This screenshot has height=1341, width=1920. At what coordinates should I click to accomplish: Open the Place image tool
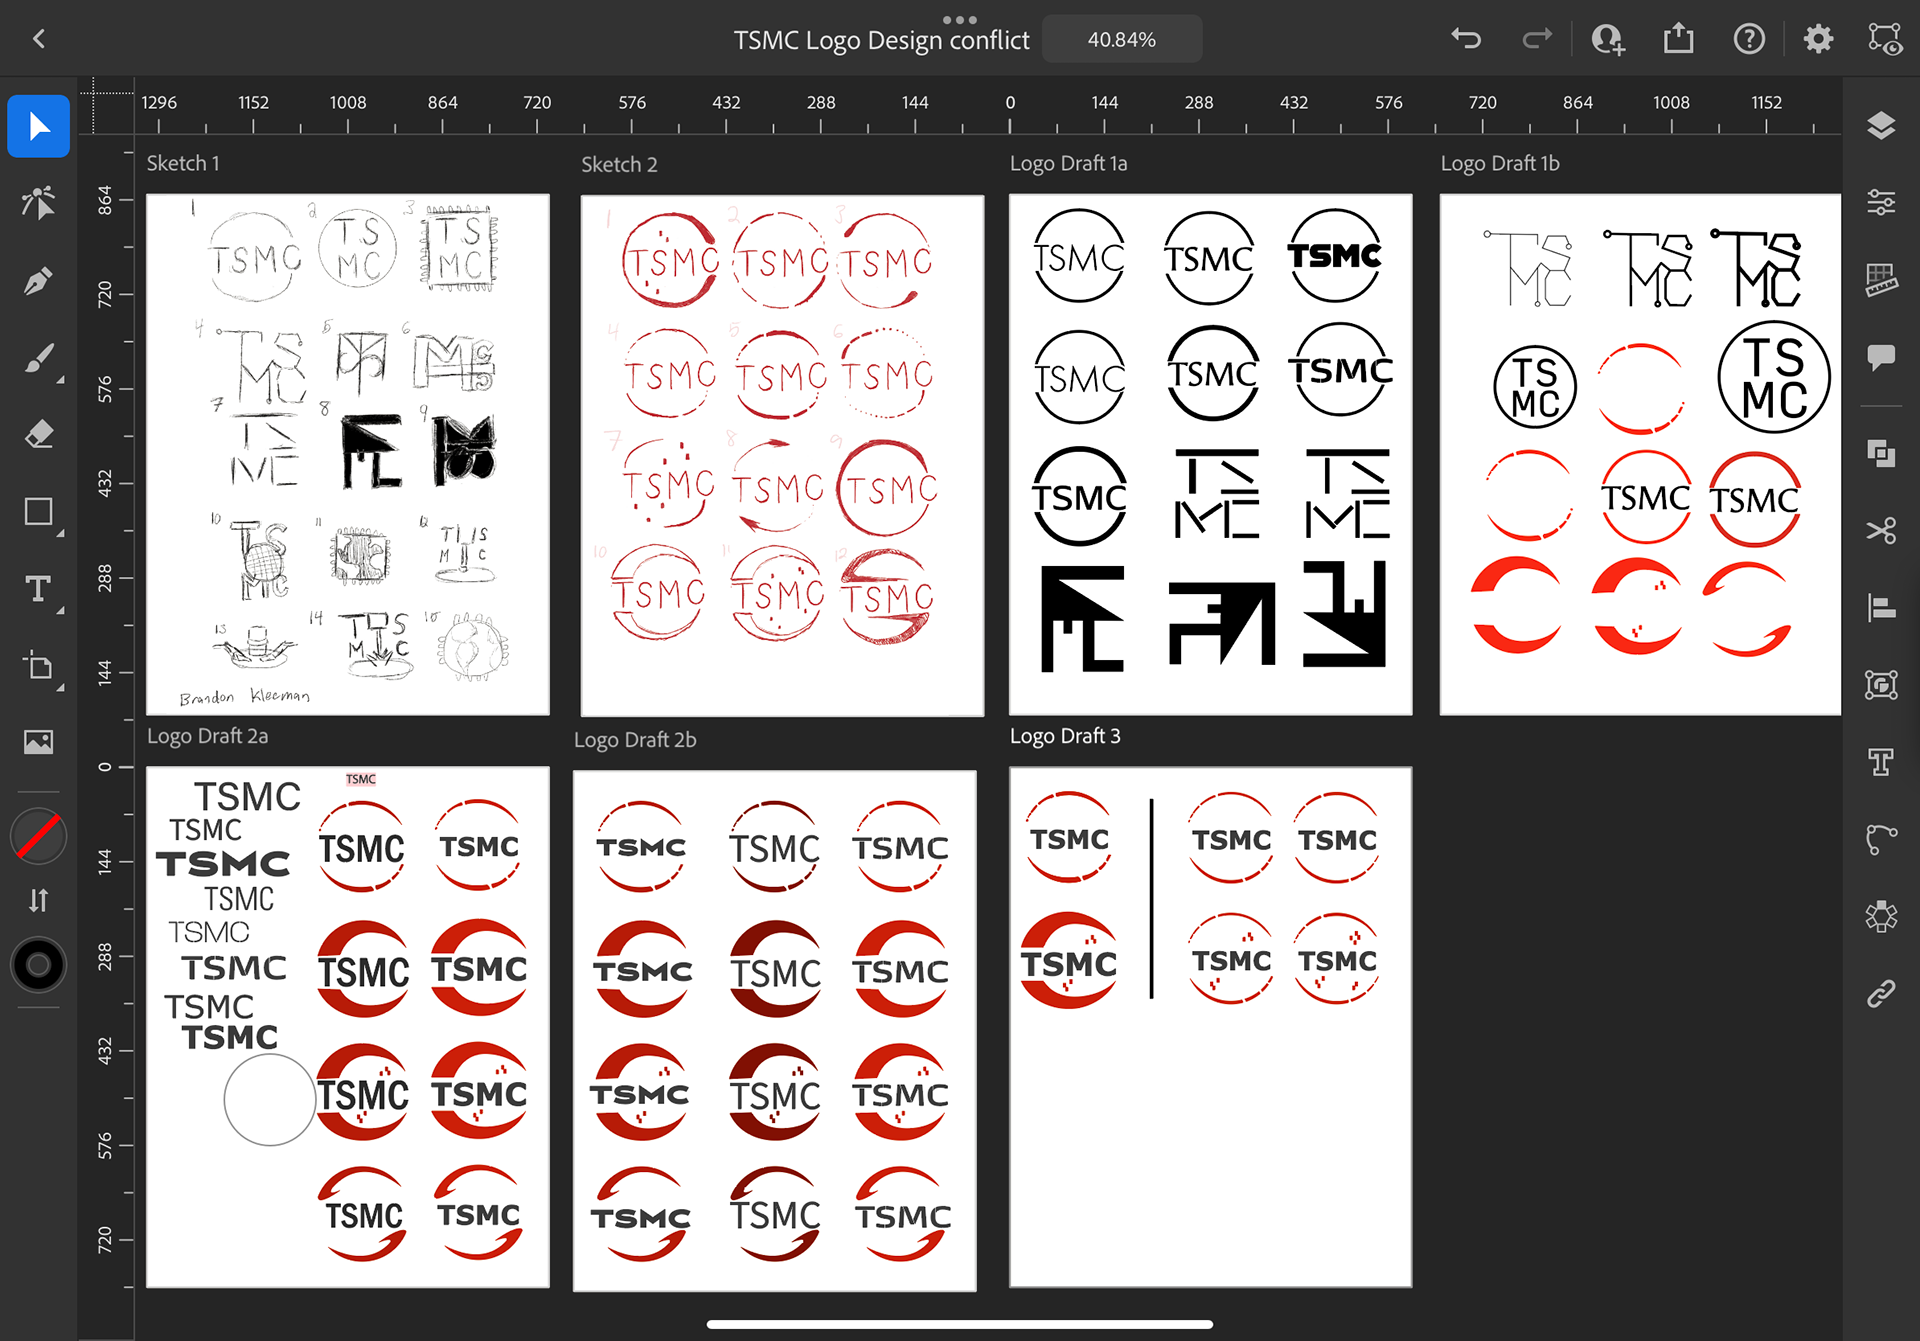click(38, 742)
